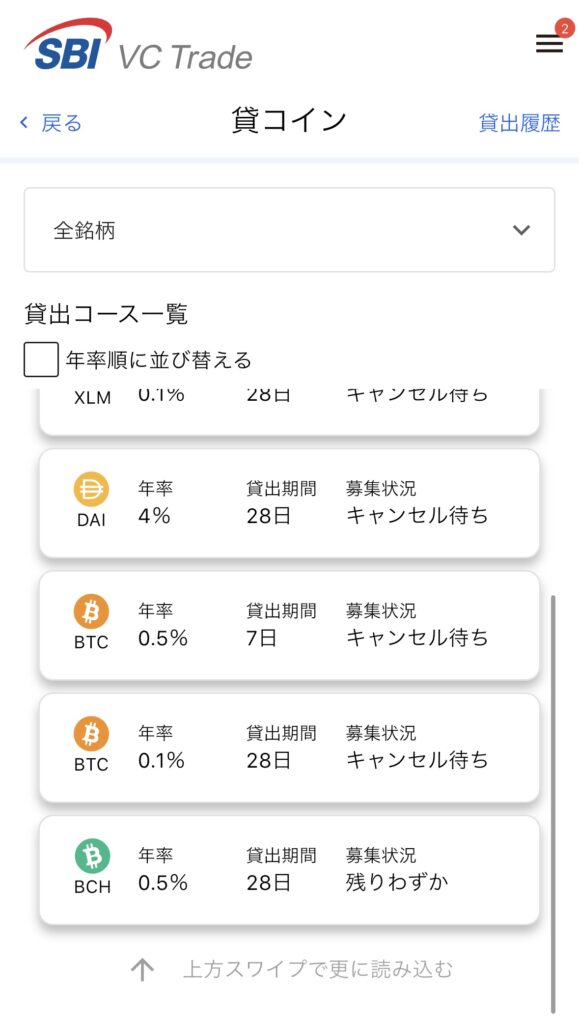The image size is (579, 1024).
Task: Tap the red notification badge showing 2
Action: pyautogui.click(x=563, y=28)
